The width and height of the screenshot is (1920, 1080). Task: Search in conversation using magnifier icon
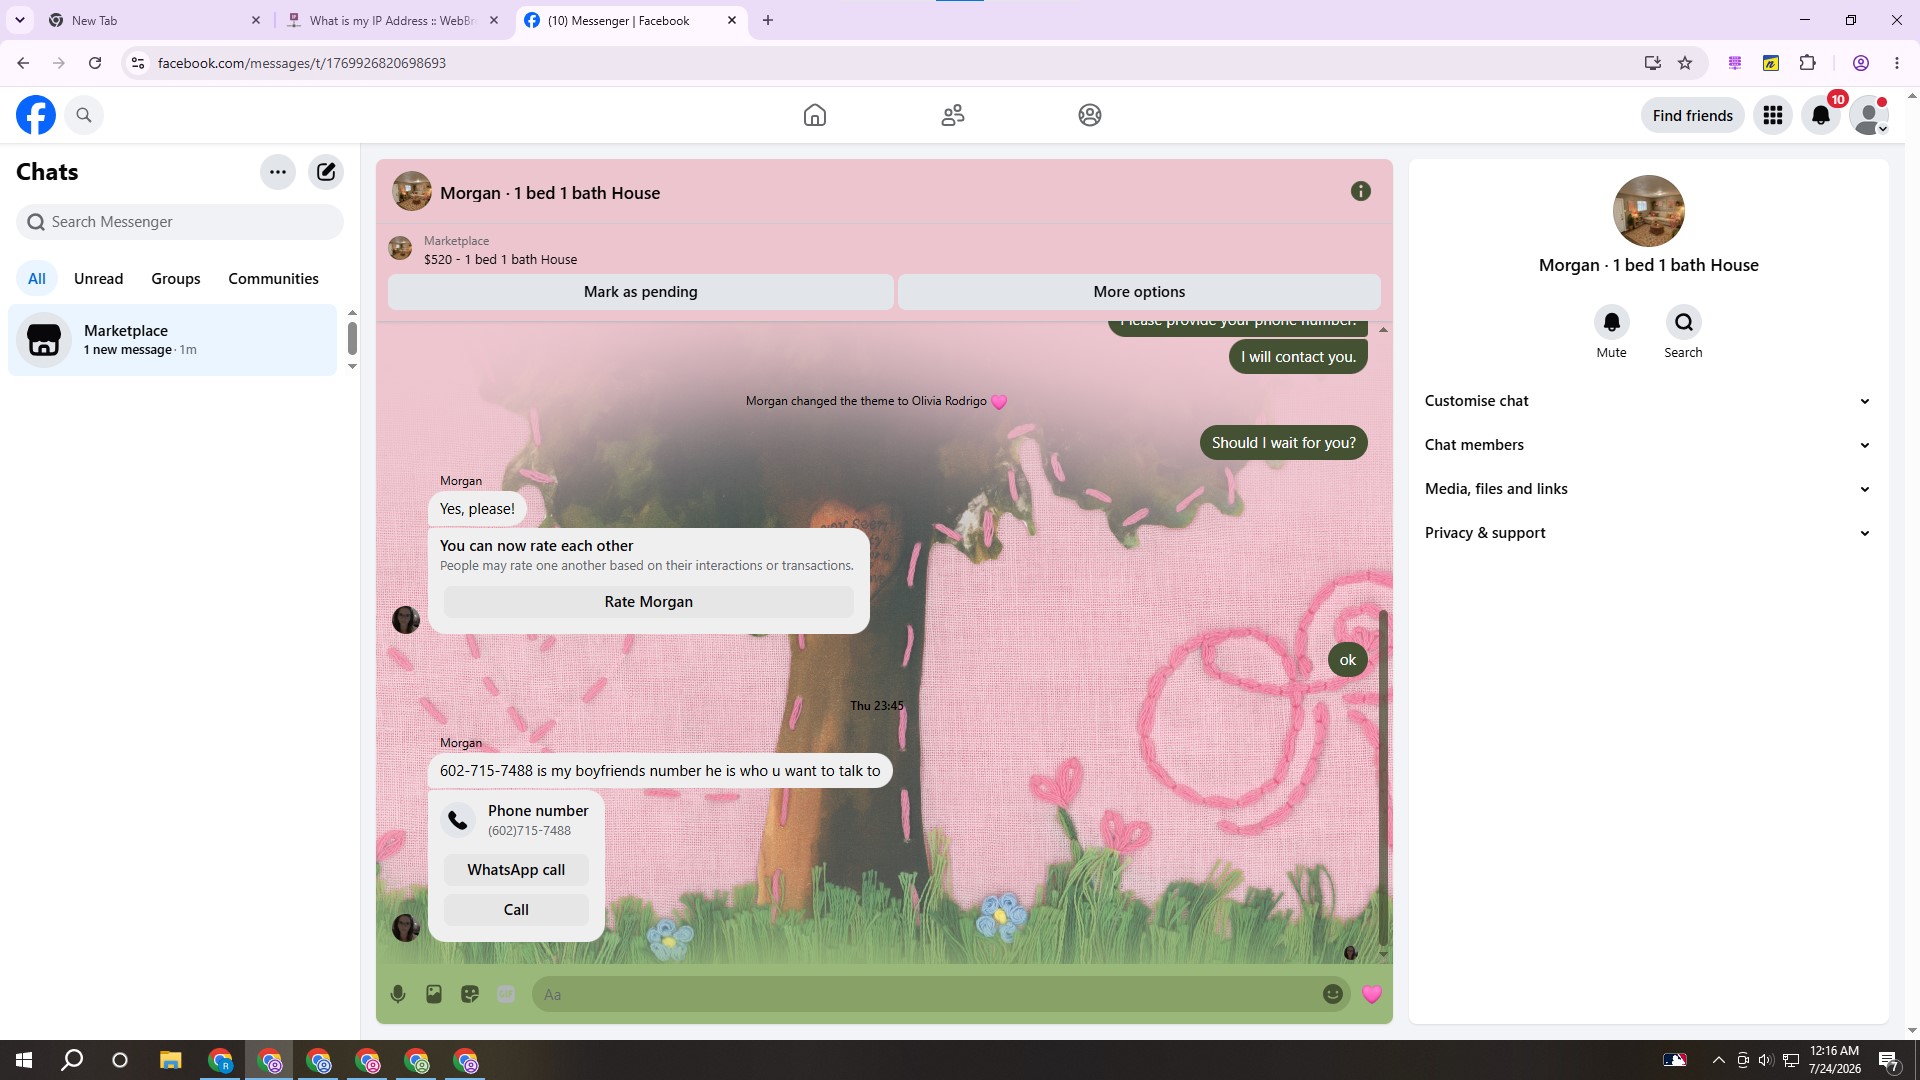pos(1684,322)
